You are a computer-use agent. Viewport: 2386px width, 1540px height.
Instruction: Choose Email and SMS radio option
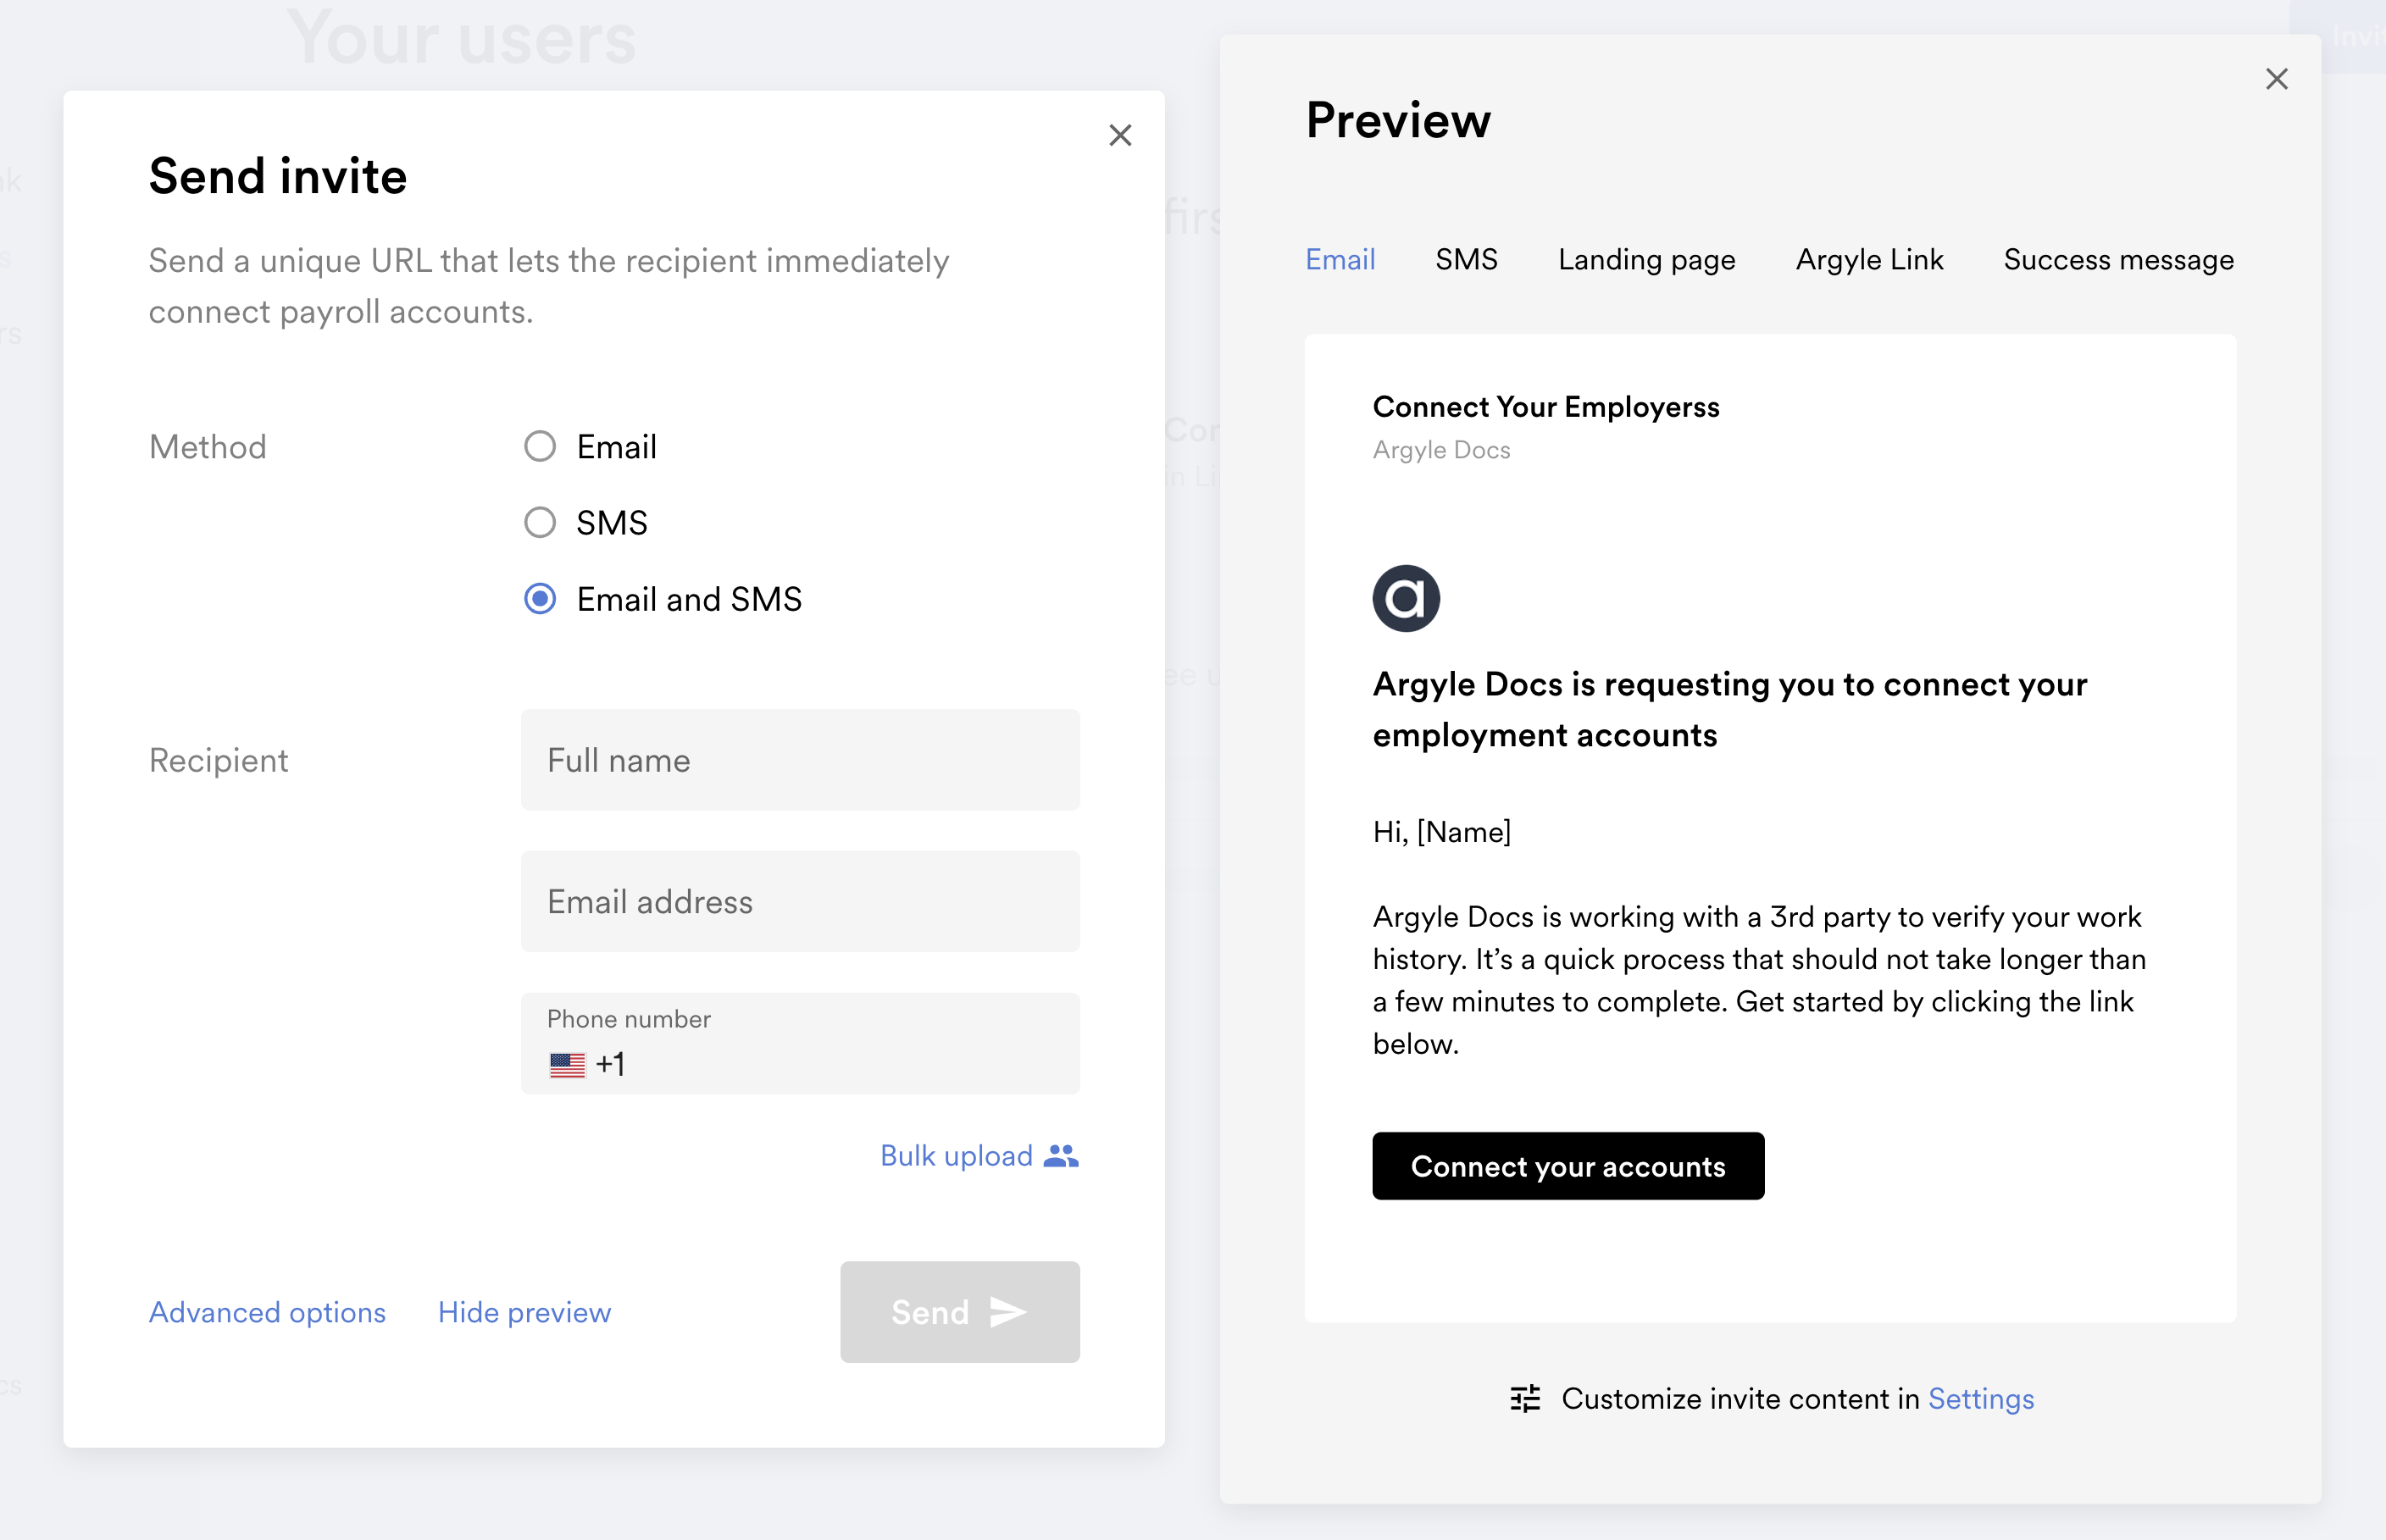(540, 599)
